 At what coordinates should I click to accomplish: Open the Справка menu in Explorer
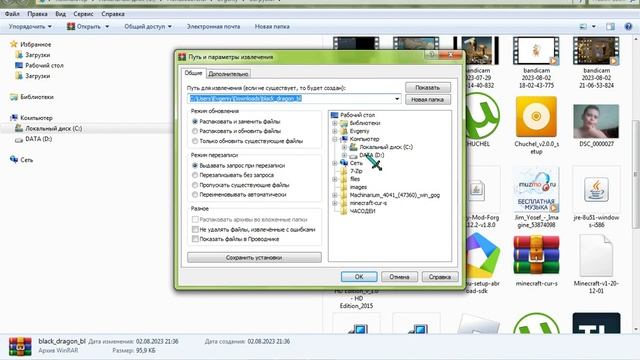click(x=113, y=14)
